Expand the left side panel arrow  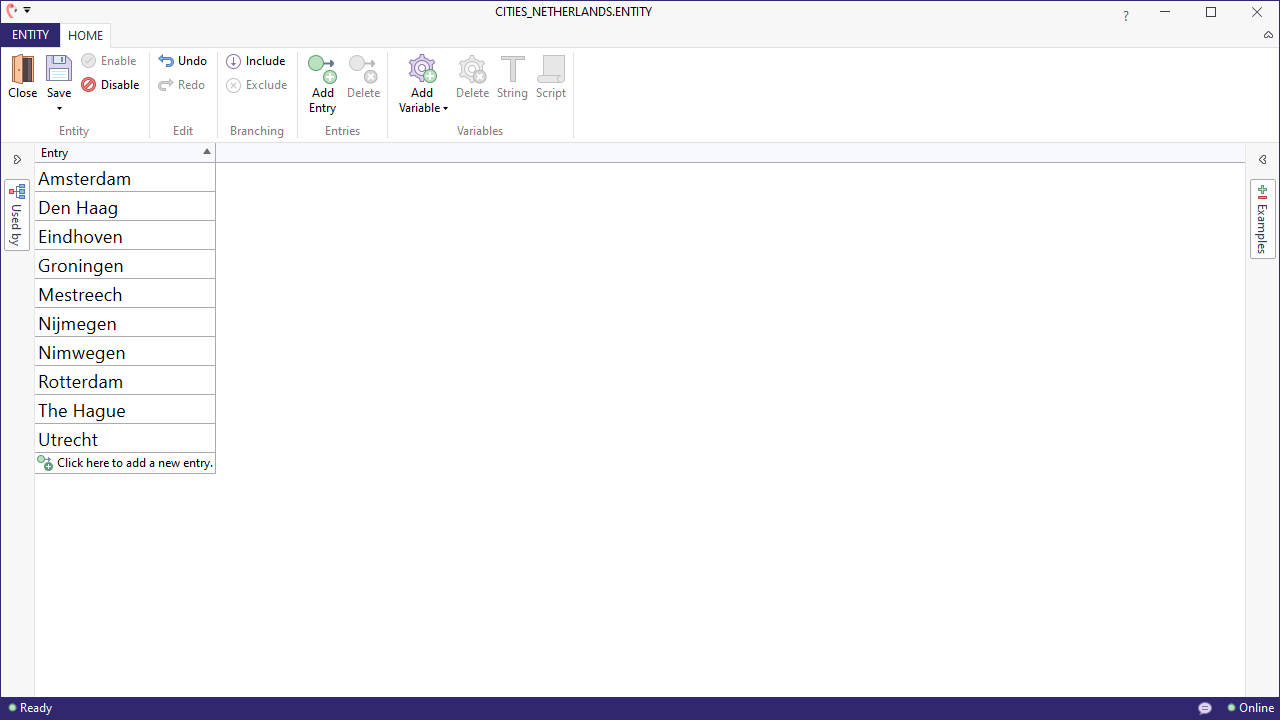coord(17,160)
